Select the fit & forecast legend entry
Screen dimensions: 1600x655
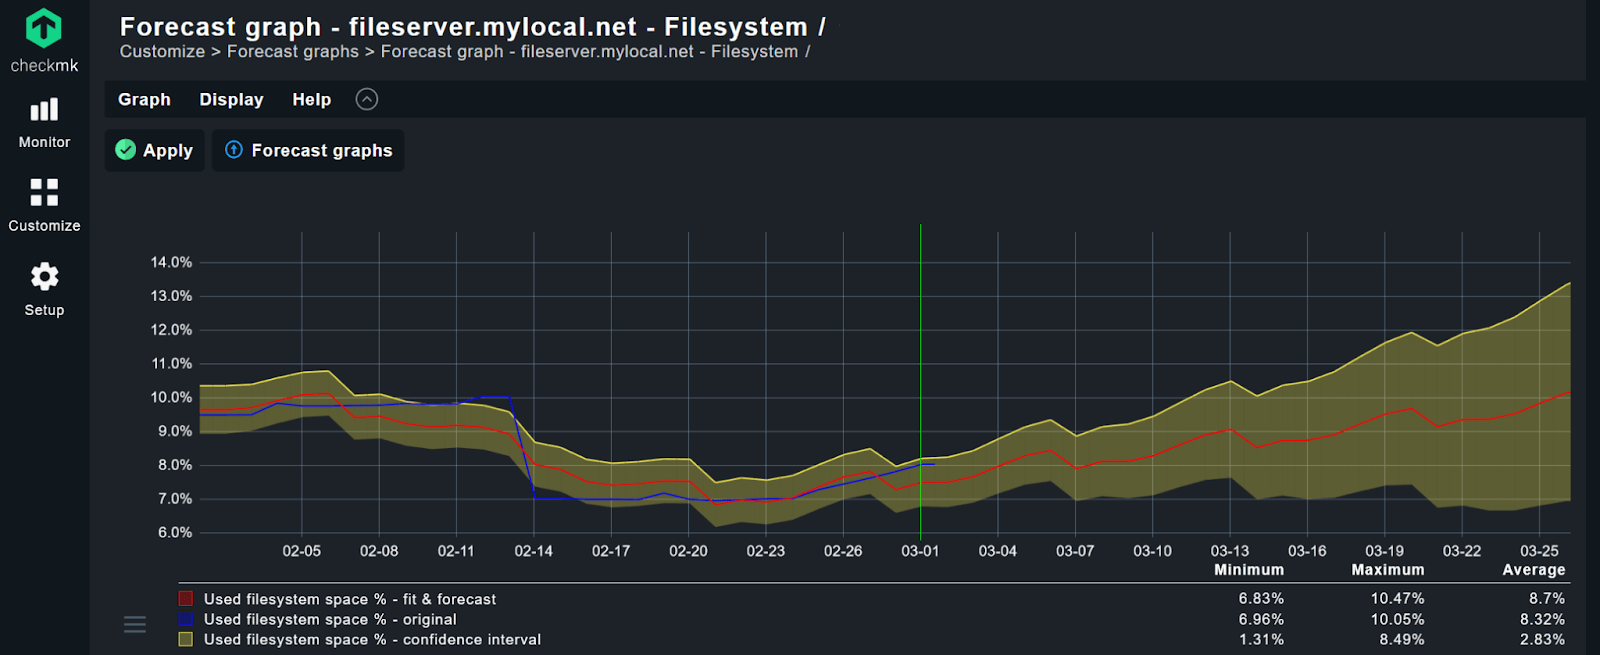click(x=349, y=599)
